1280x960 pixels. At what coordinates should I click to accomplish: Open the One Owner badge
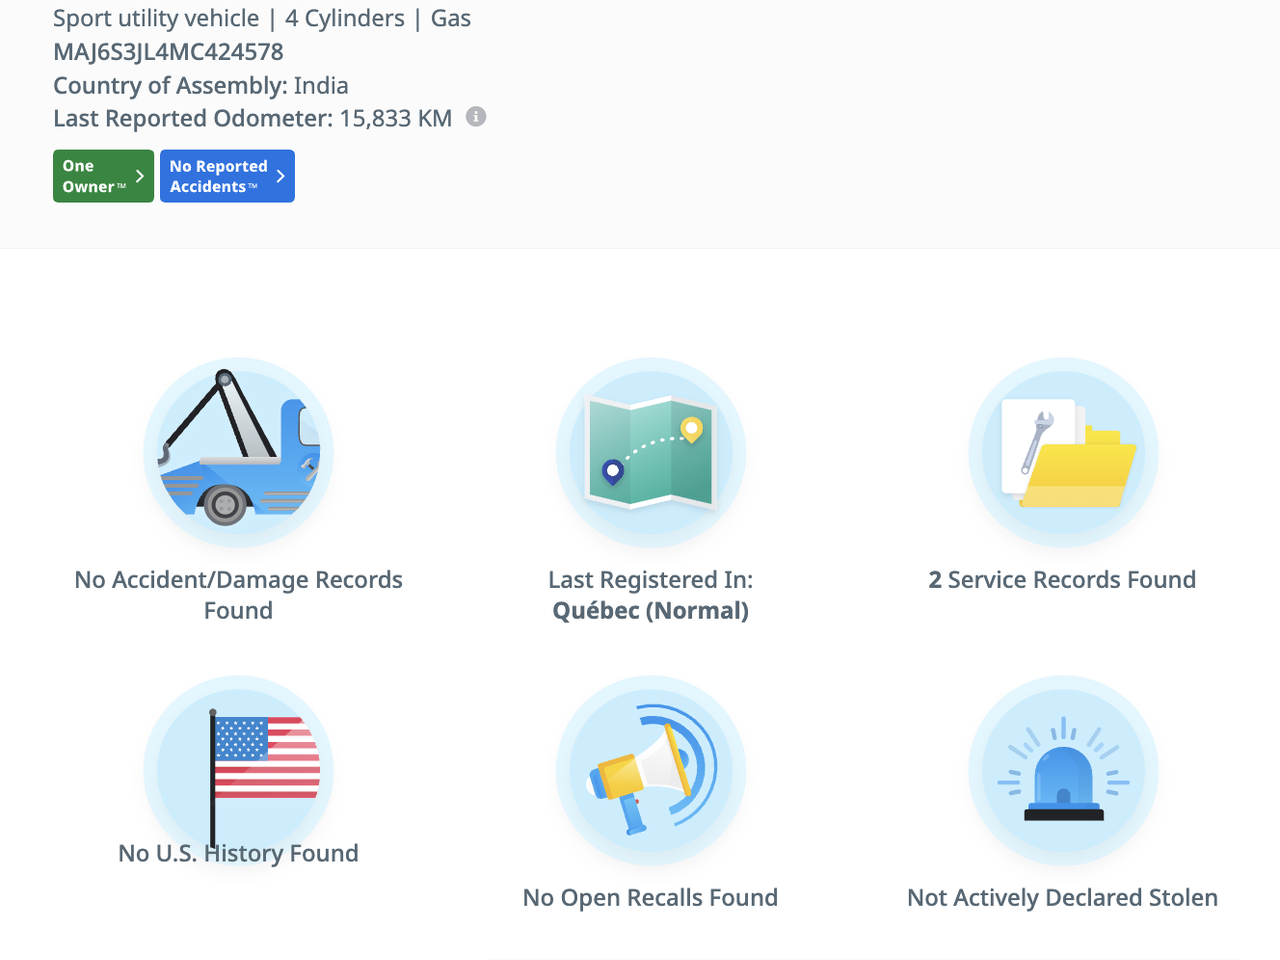pyautogui.click(x=95, y=176)
